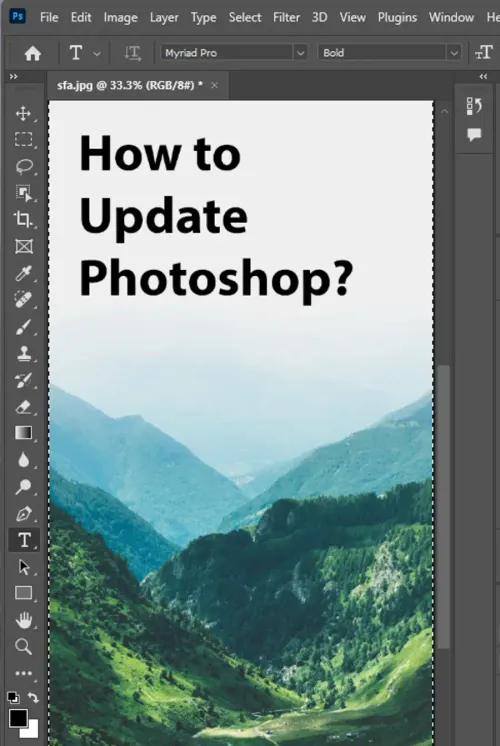Select the Blur tool

23,460
